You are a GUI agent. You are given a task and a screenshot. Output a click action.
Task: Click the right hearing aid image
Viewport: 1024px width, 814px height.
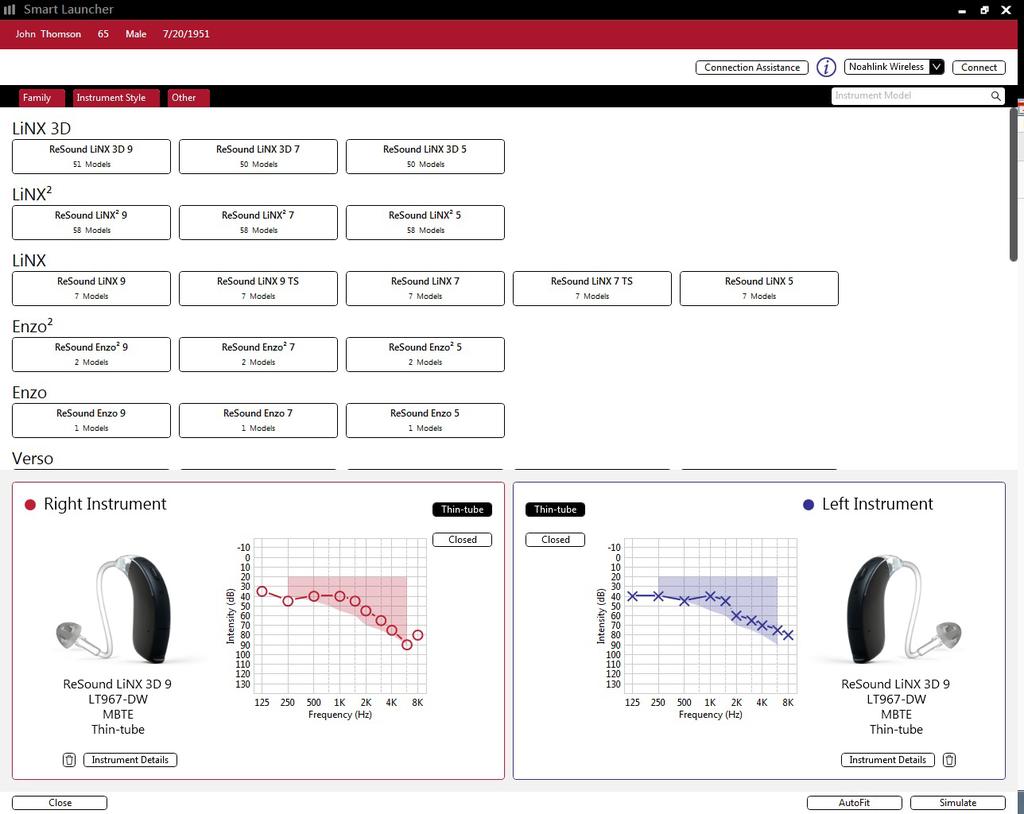[116, 610]
